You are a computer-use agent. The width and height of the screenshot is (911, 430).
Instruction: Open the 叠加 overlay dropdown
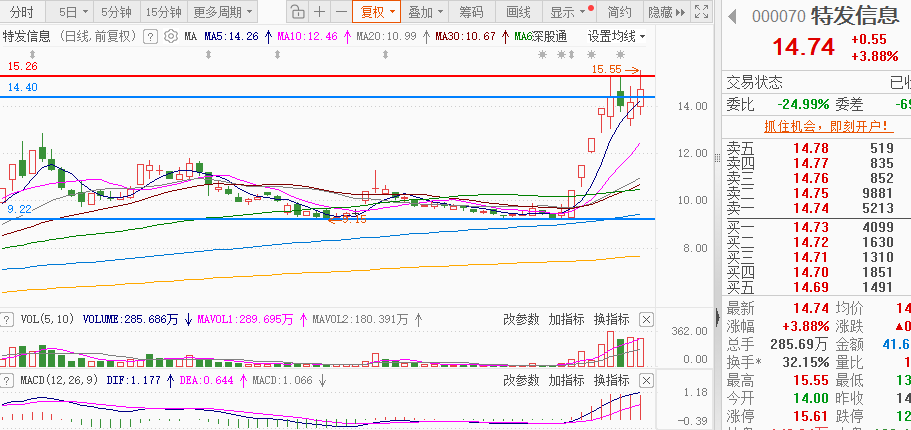(x=425, y=12)
